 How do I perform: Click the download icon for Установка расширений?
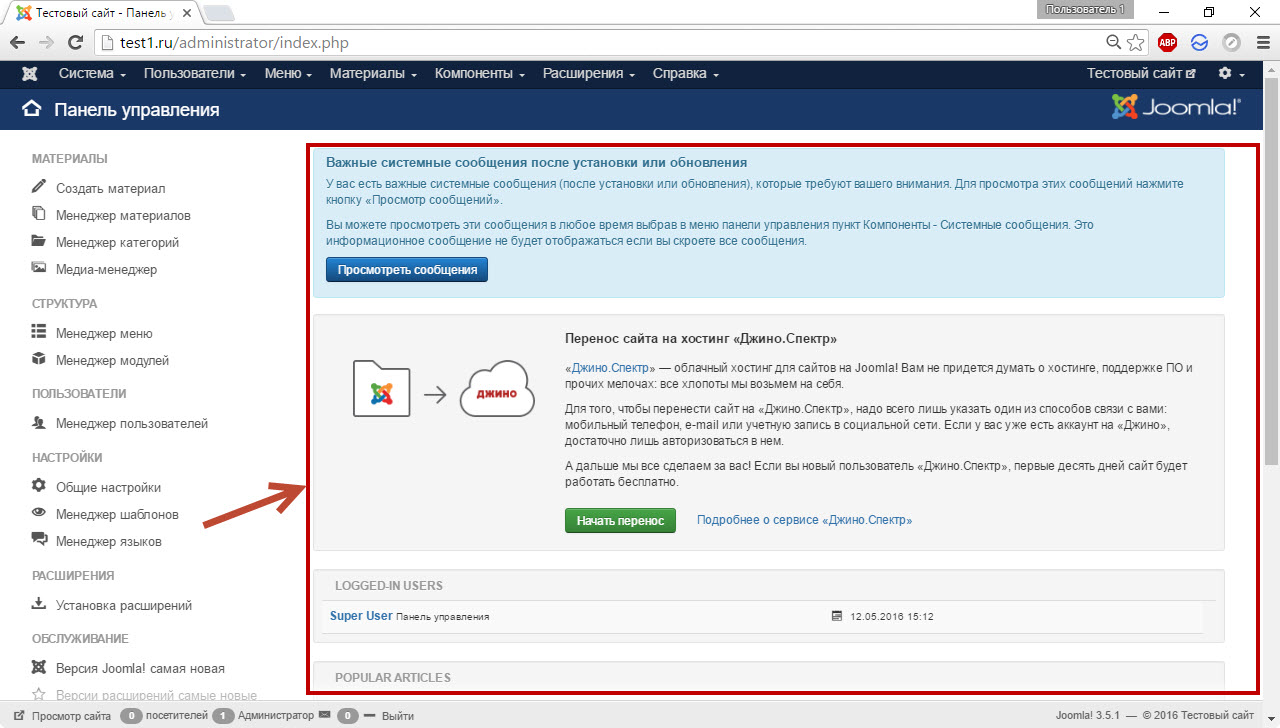coord(39,604)
